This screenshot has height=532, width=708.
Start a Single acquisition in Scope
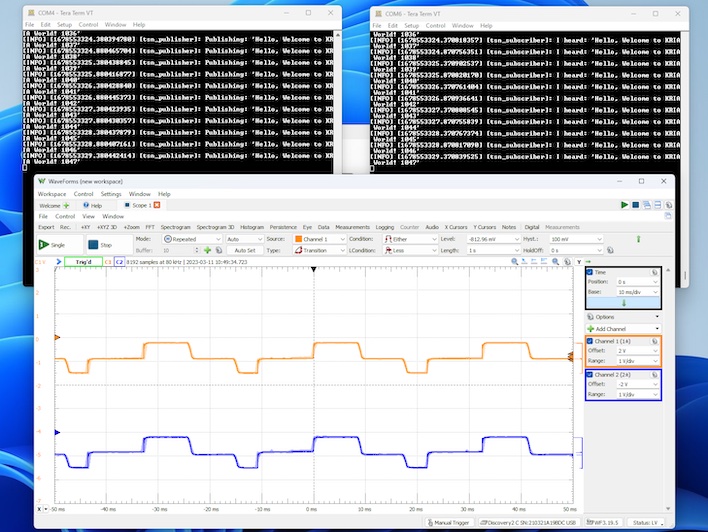[x=60, y=245]
